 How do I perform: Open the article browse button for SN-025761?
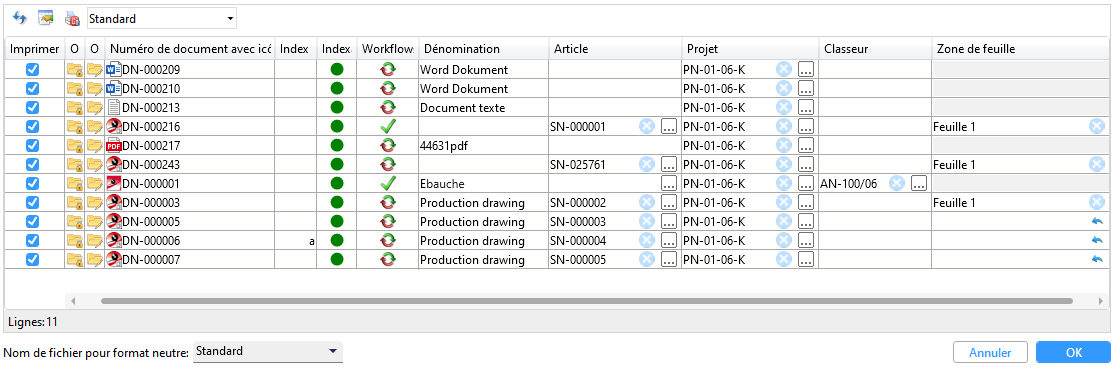pyautogui.click(x=669, y=164)
